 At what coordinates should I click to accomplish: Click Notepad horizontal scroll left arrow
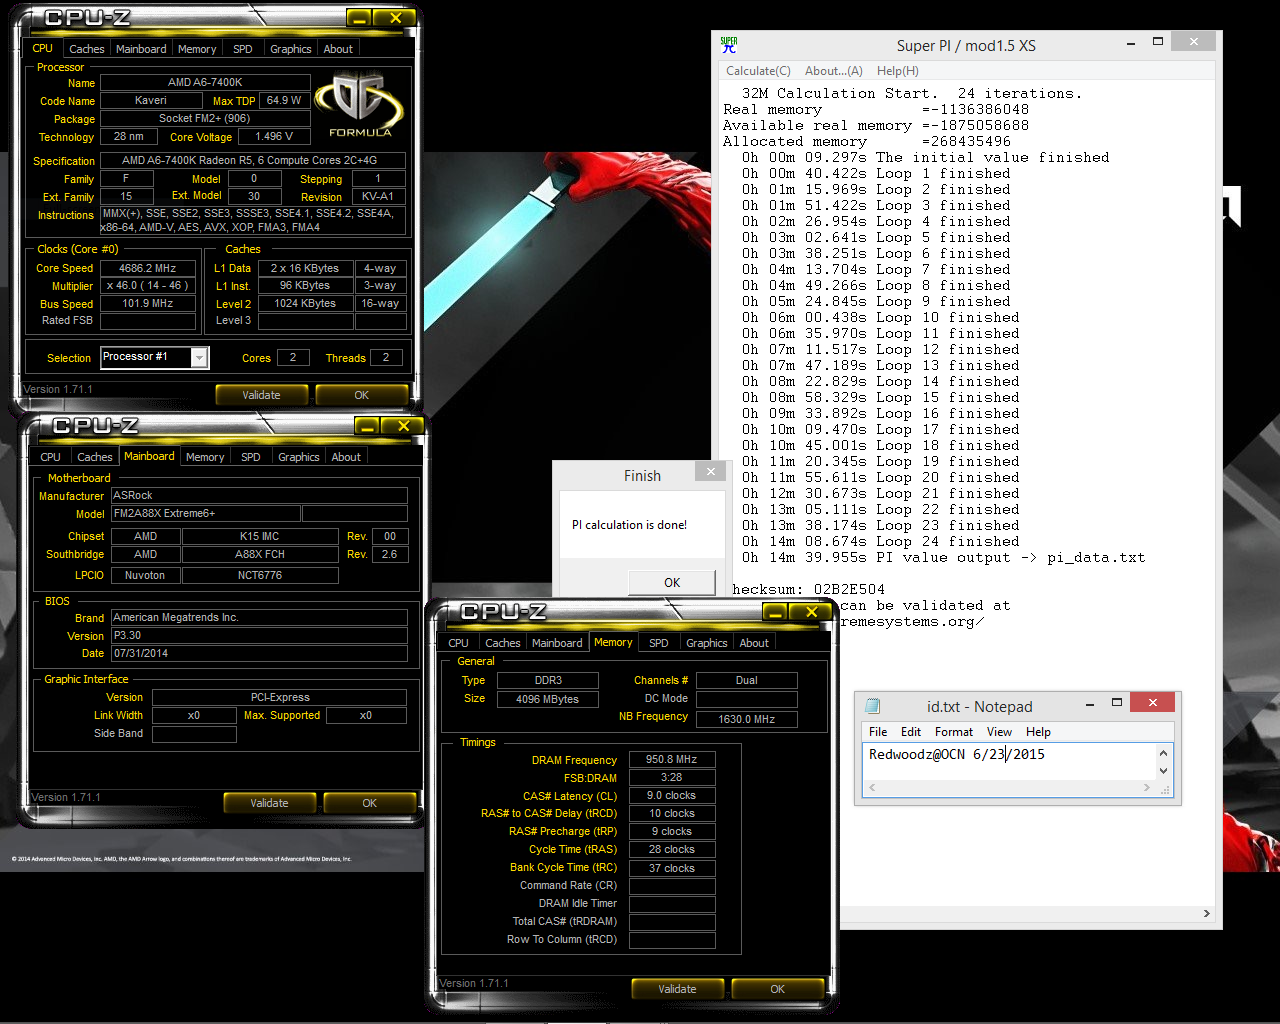[872, 788]
